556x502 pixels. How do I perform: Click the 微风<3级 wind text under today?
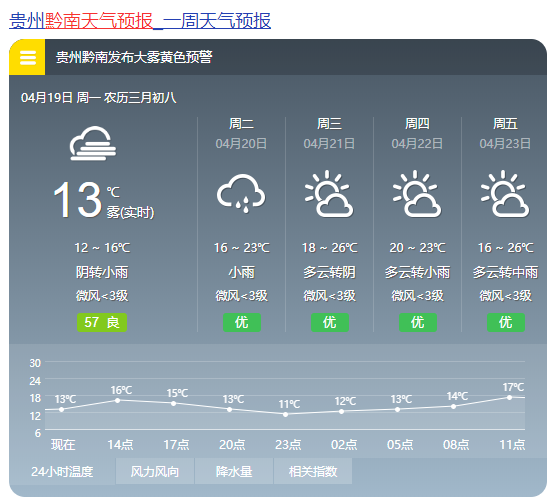tap(102, 295)
